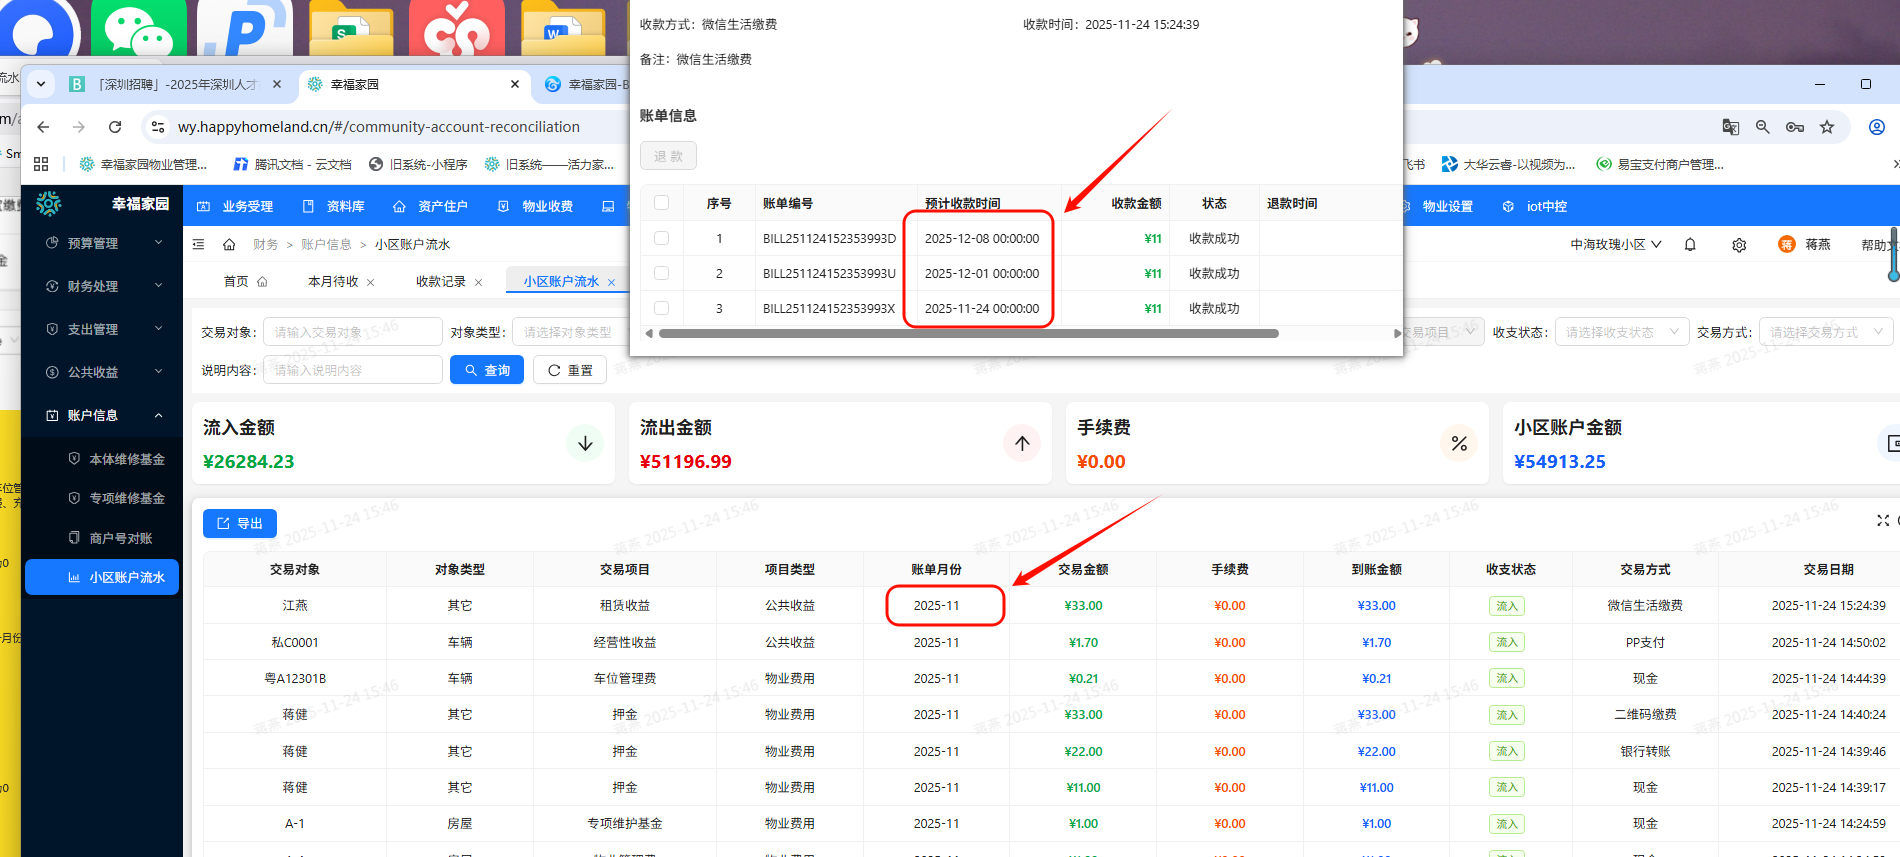Click the home icon in breadcrumb
The height and width of the screenshot is (857, 1900).
[x=229, y=244]
